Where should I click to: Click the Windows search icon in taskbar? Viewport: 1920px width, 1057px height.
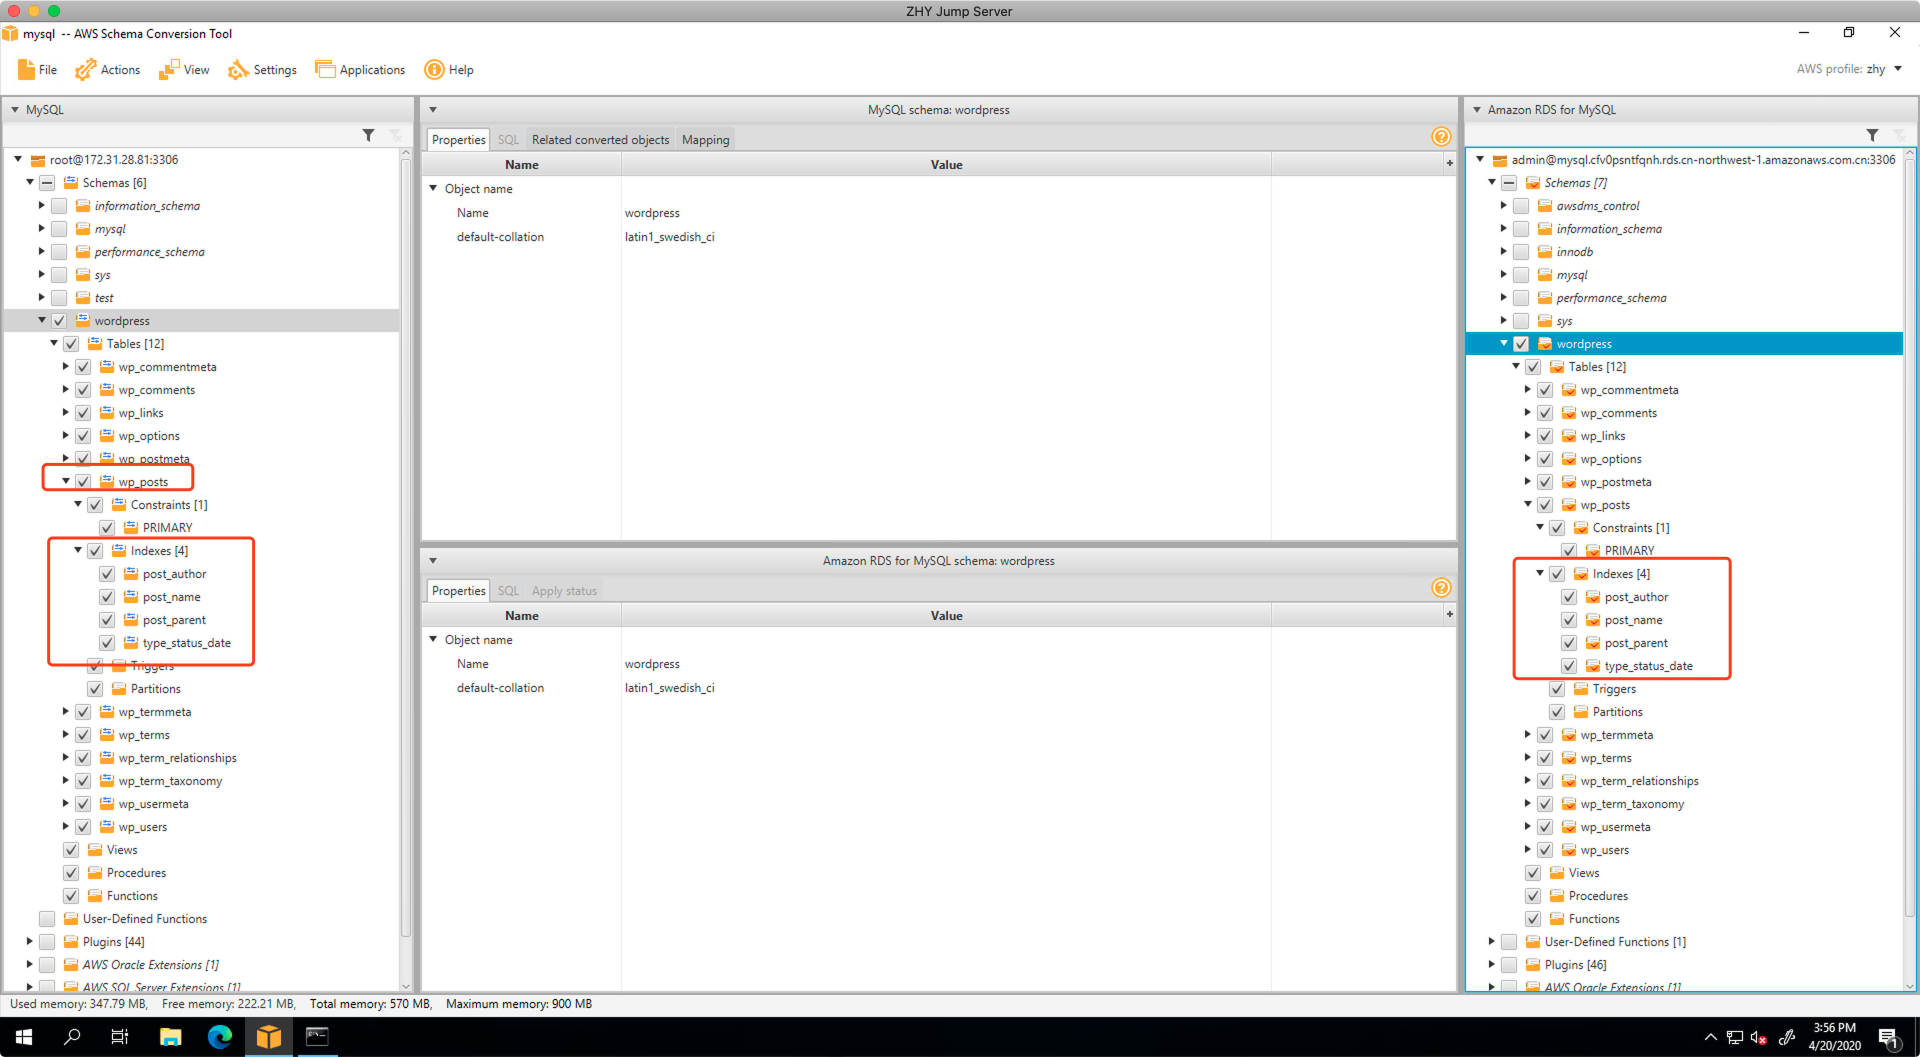tap(72, 1037)
